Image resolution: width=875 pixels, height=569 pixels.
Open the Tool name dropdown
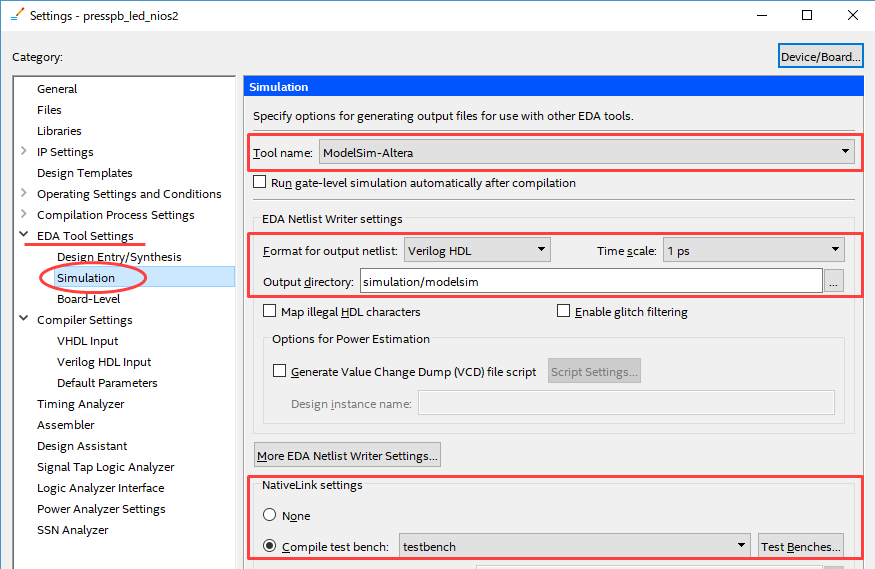(x=586, y=152)
